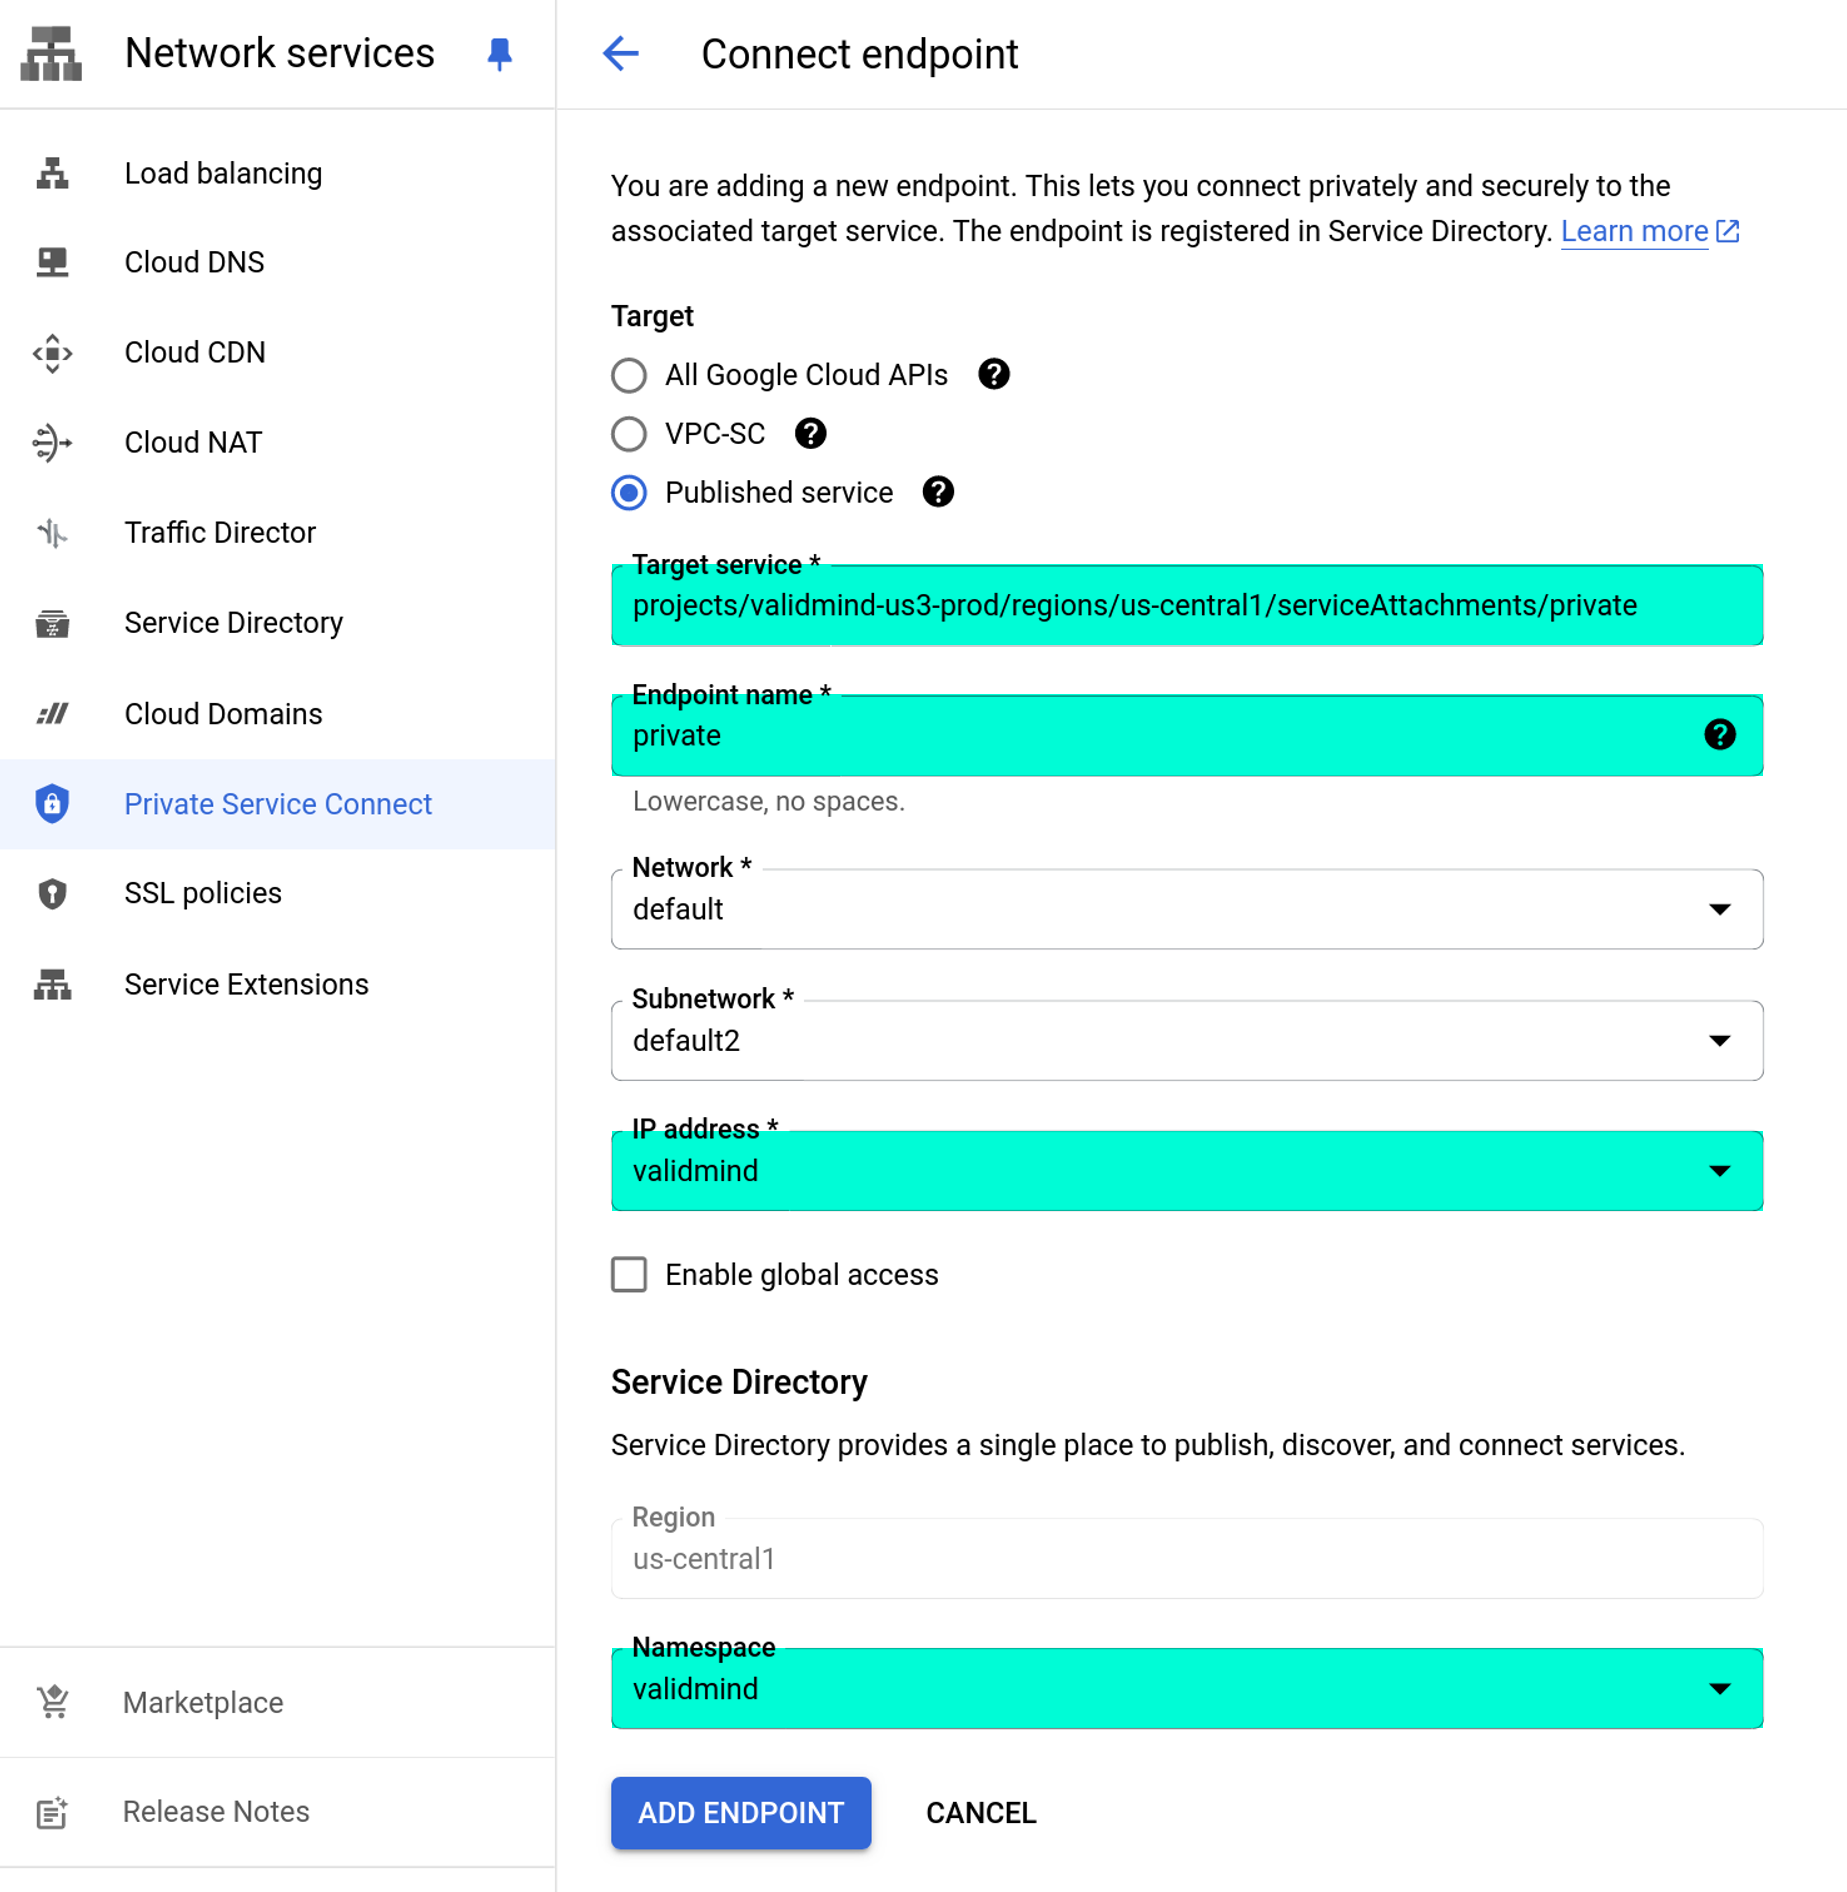Open Service Directory via its sidebar icon

51,623
